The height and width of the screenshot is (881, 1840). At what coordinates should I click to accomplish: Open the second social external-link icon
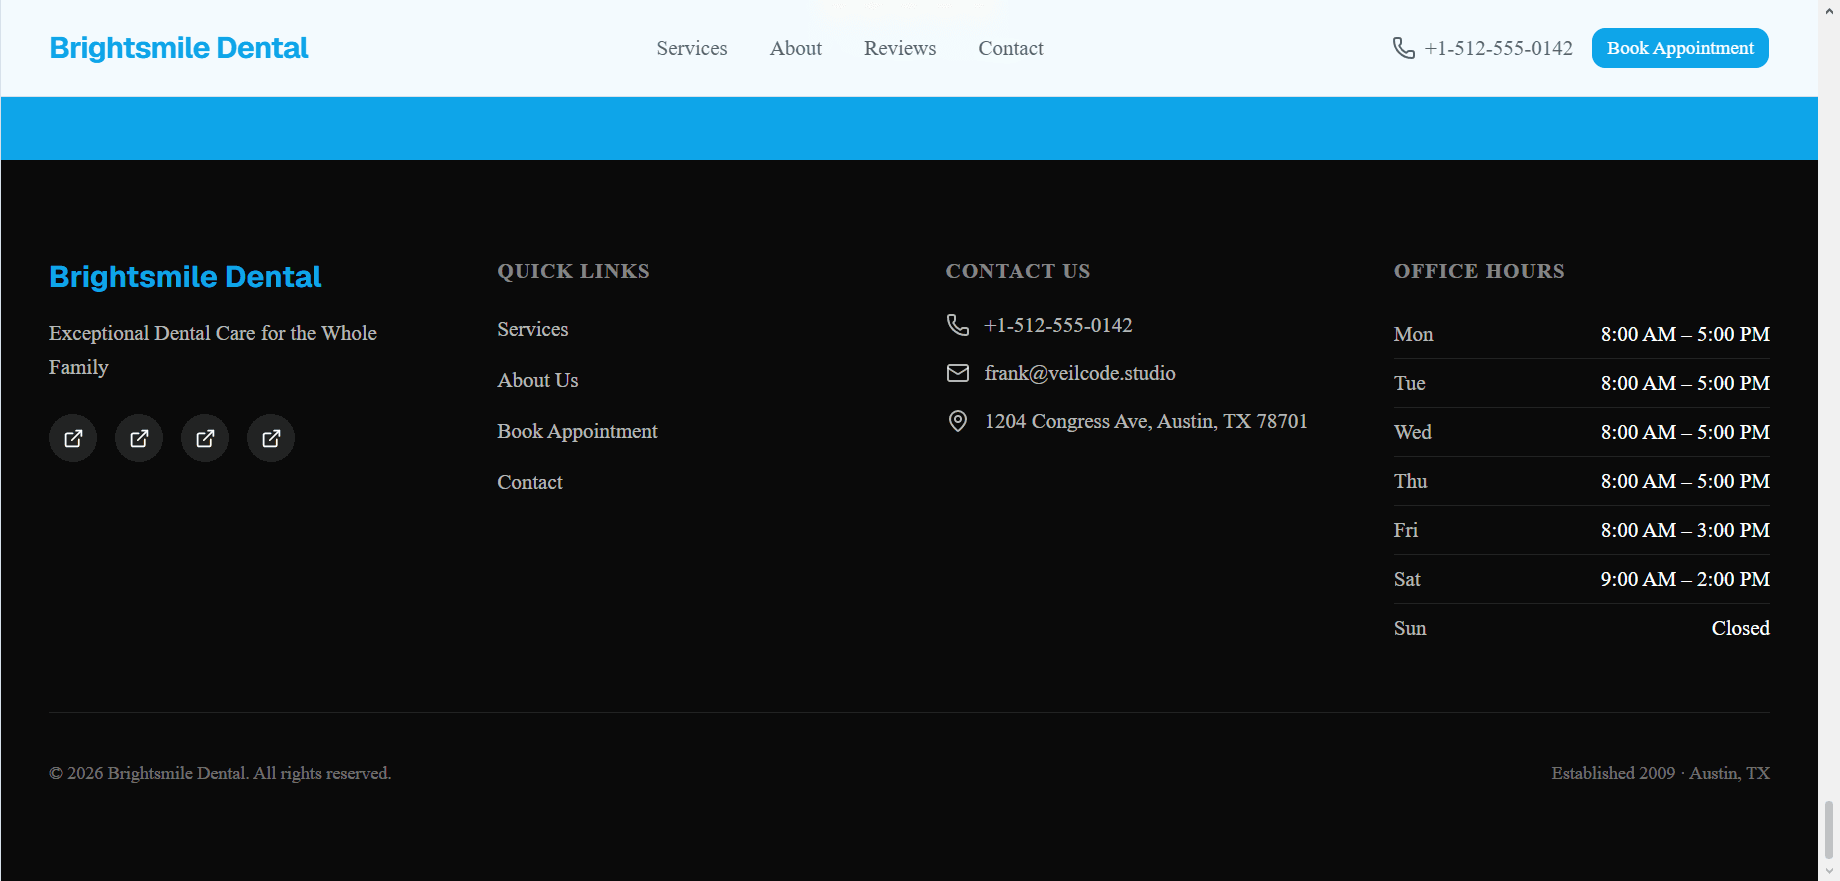tap(139, 438)
